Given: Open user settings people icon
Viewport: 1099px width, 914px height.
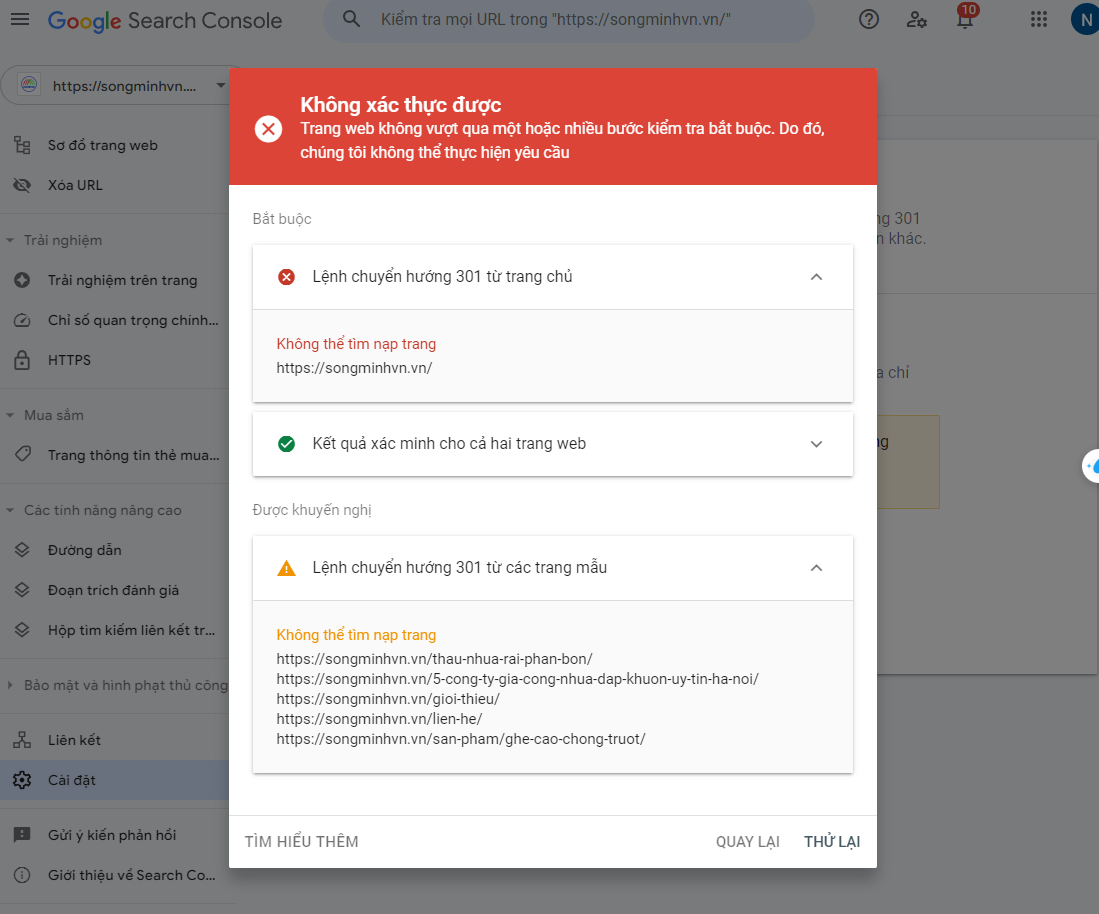Looking at the screenshot, I should click(x=916, y=19).
